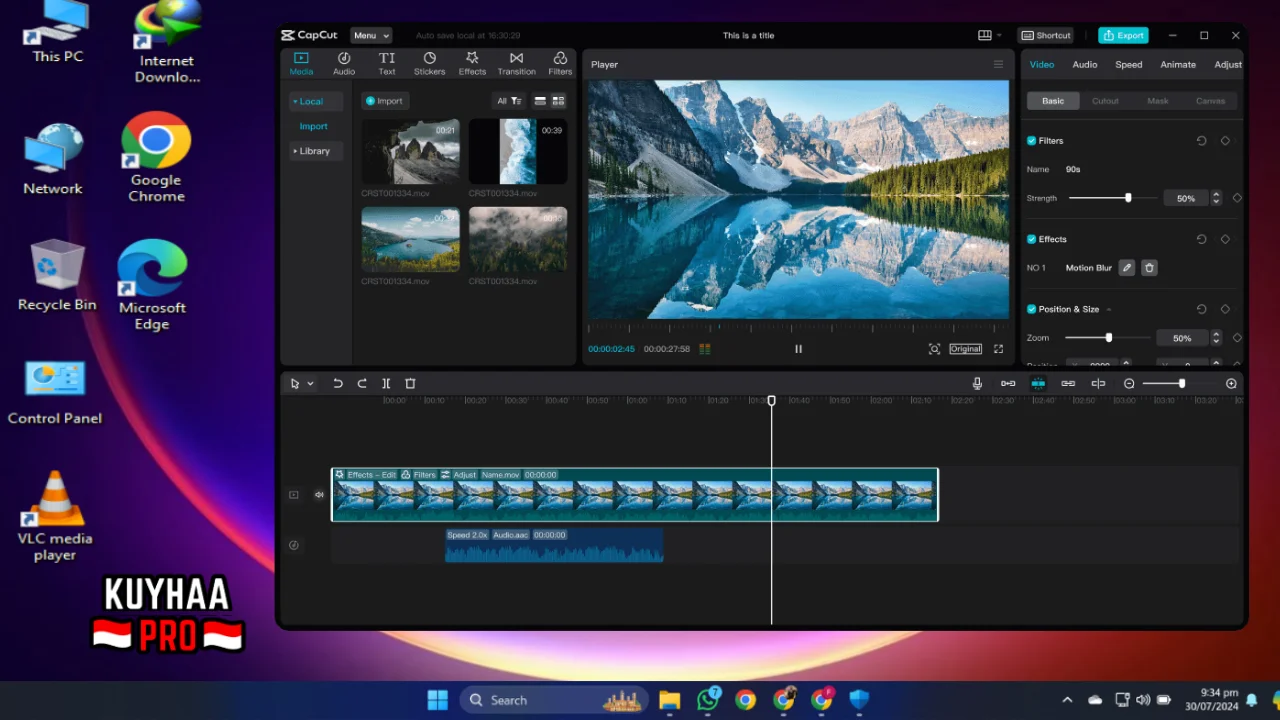Open the All media filter dropdown
This screenshot has height=720, width=1280.
509,101
